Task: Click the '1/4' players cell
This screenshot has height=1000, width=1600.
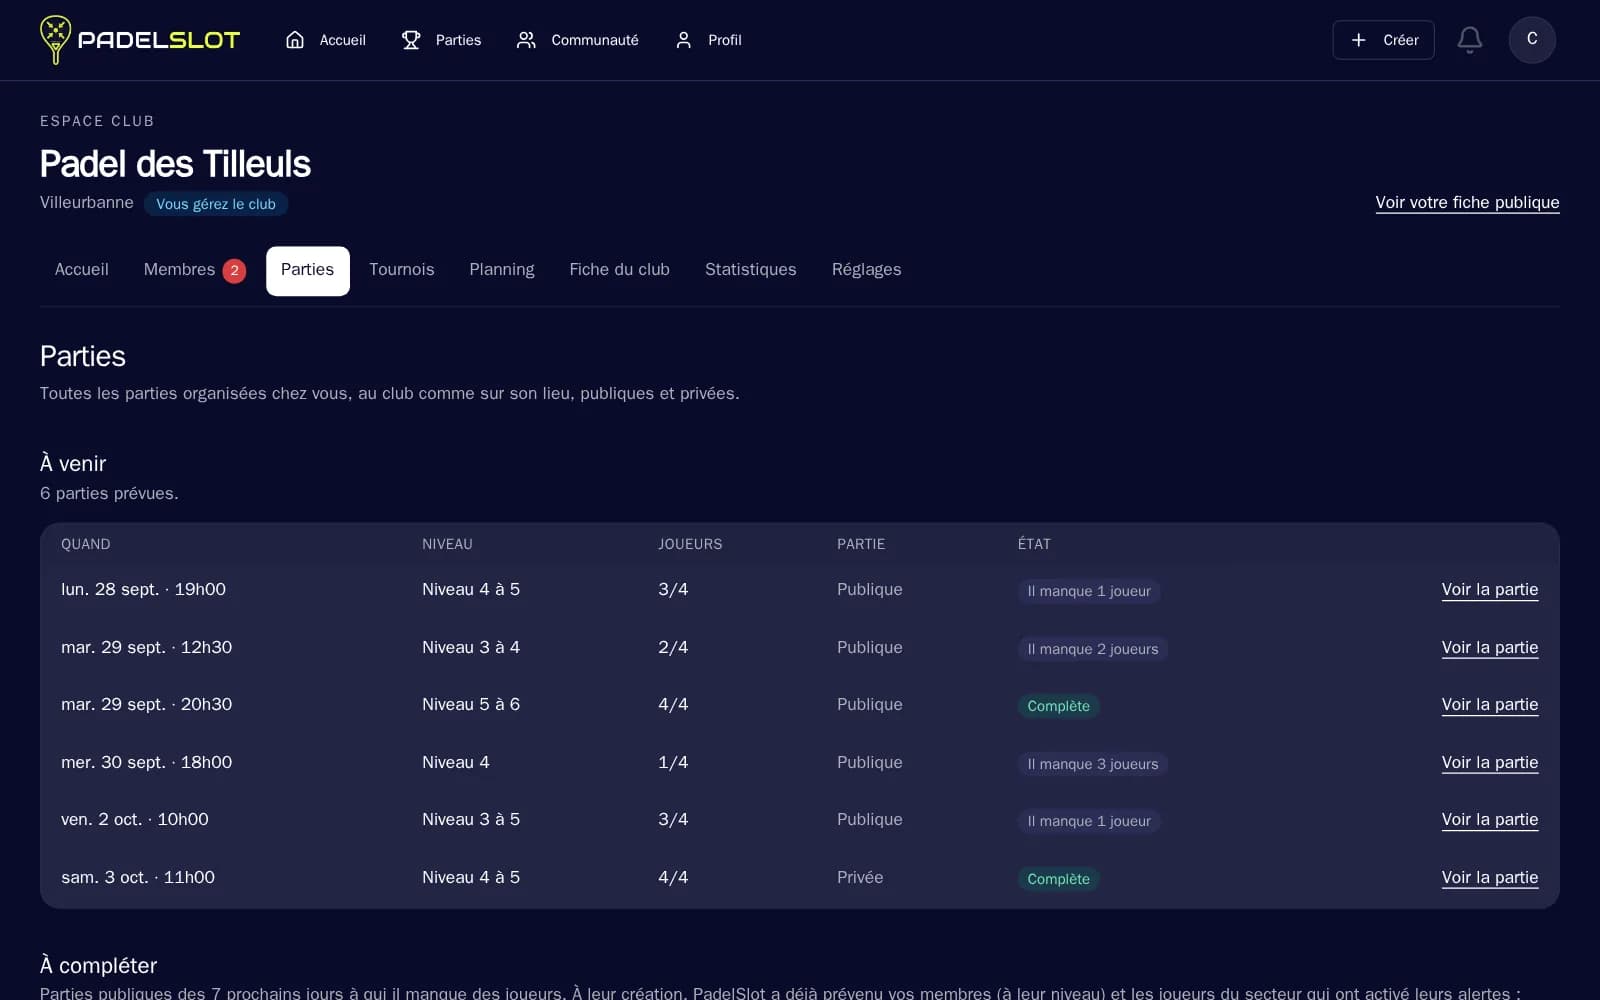Action: coord(673,763)
